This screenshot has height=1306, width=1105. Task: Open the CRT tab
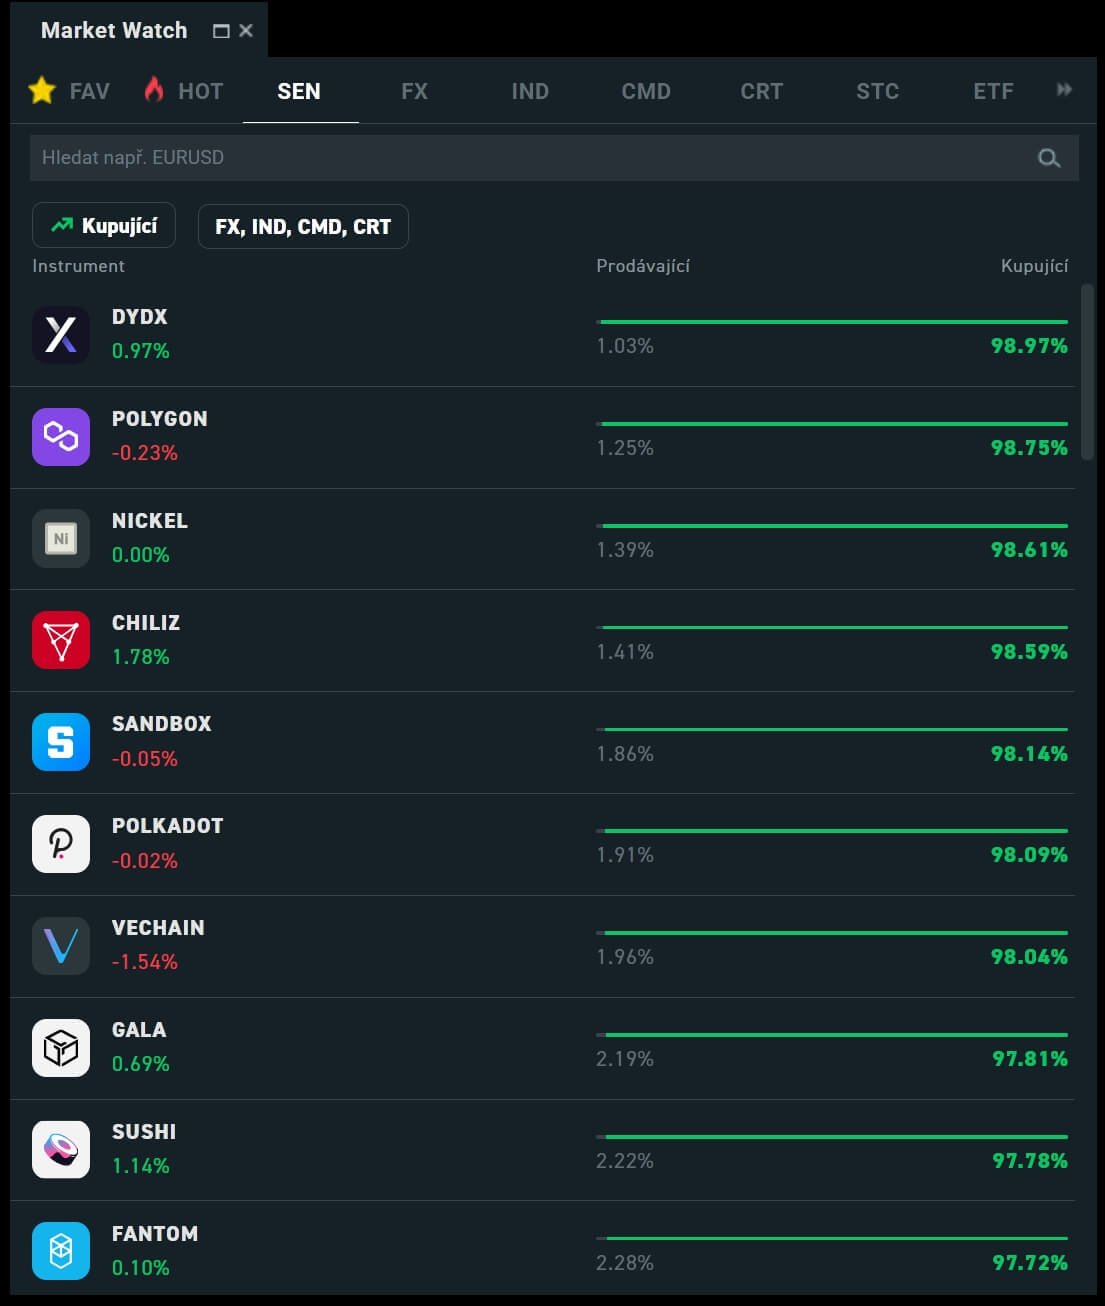(761, 91)
